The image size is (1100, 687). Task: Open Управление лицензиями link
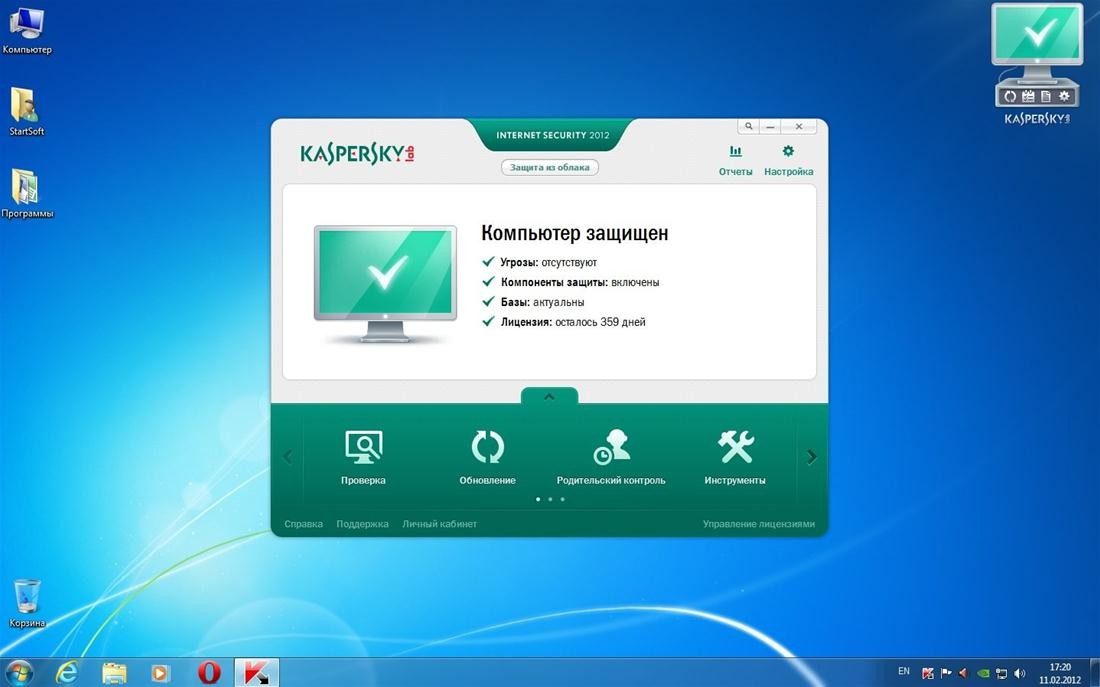coord(759,523)
